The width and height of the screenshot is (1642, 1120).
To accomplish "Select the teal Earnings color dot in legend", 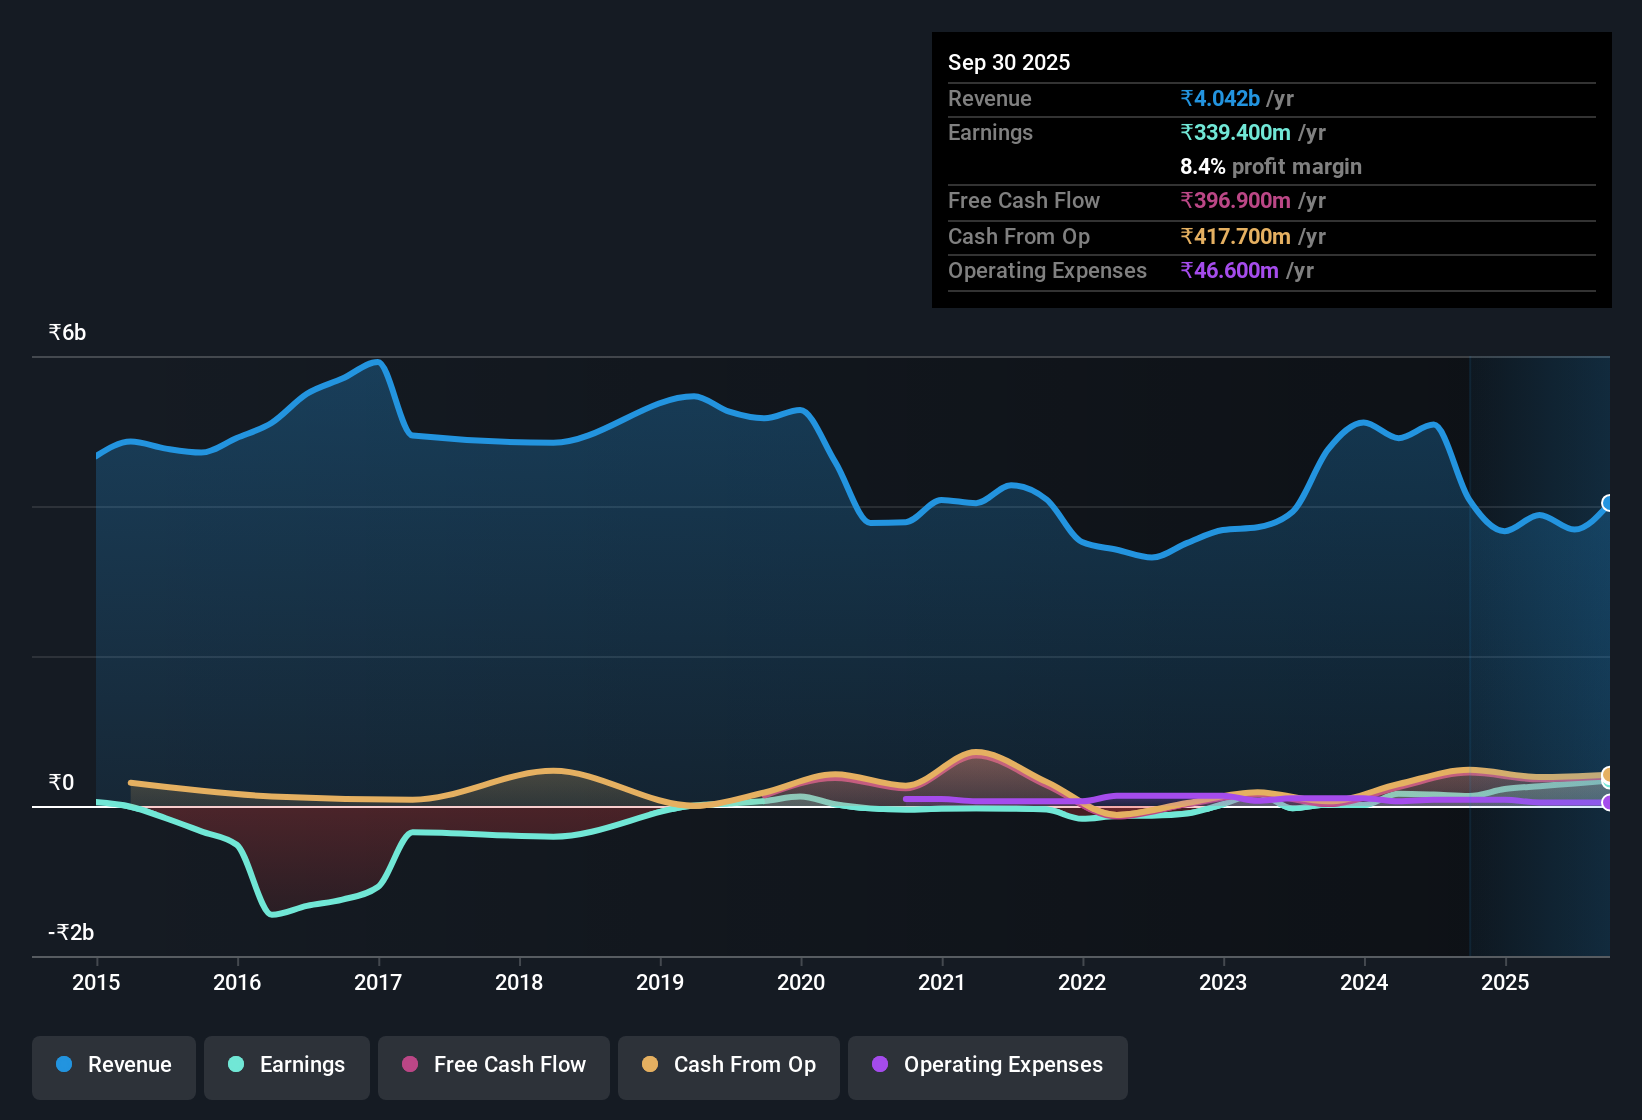I will pyautogui.click(x=235, y=1065).
